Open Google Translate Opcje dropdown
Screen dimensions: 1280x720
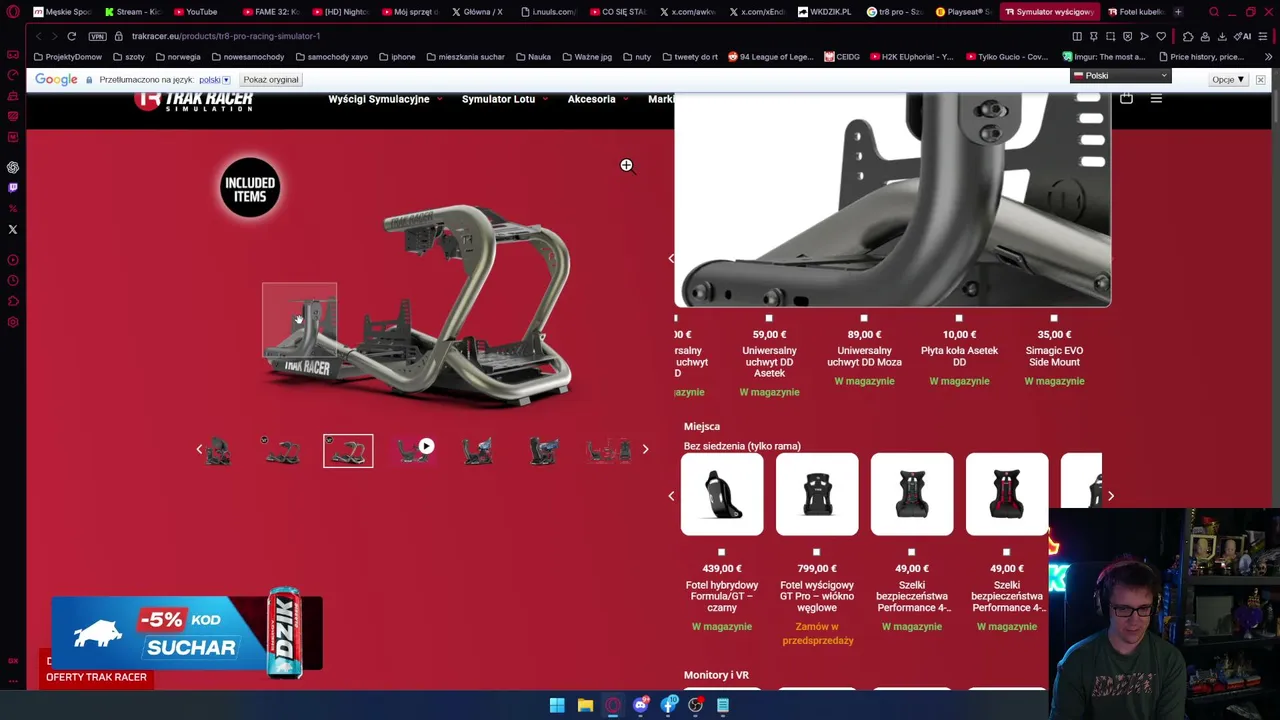click(1228, 80)
